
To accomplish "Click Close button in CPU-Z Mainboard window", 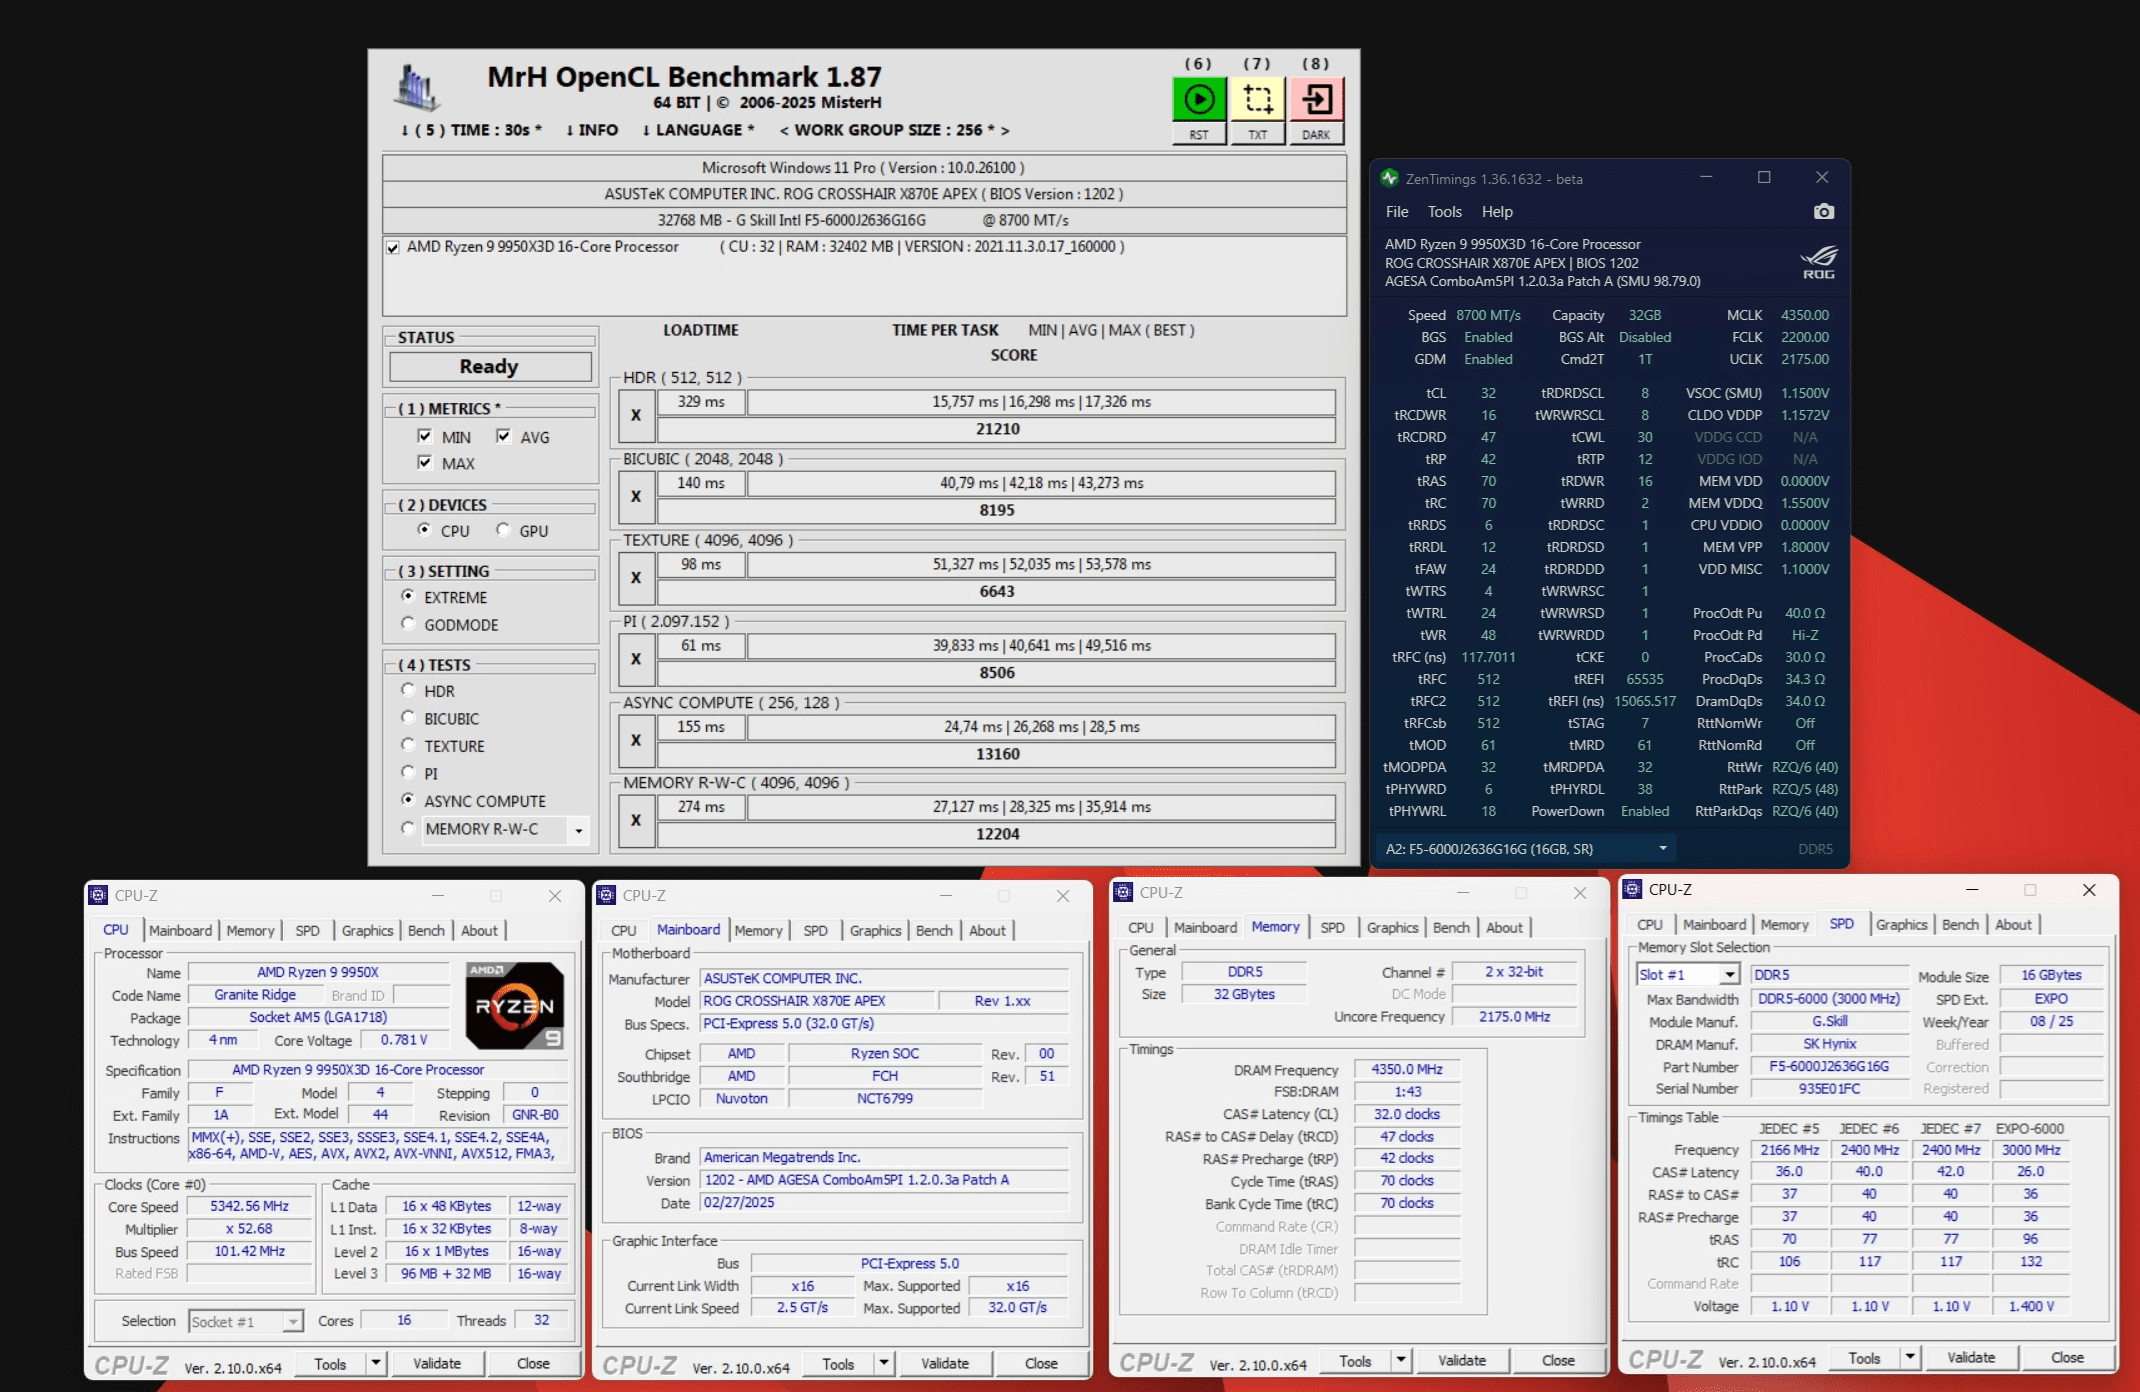I will point(1041,1363).
